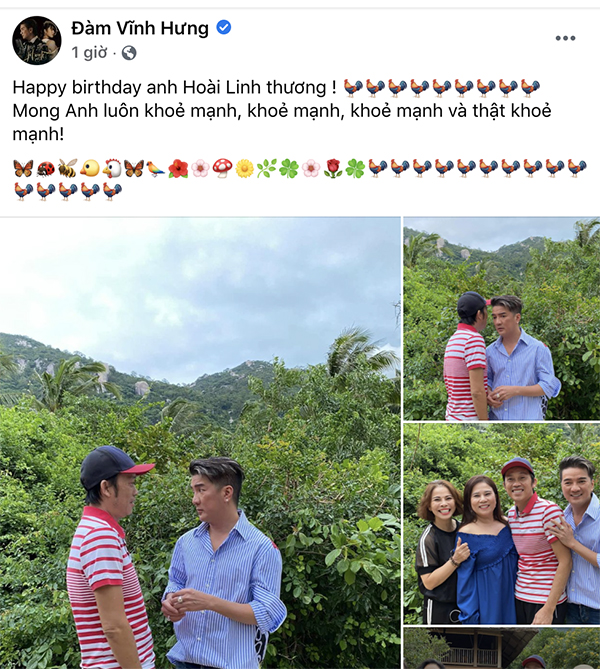Click the red rose emoji

click(x=333, y=168)
